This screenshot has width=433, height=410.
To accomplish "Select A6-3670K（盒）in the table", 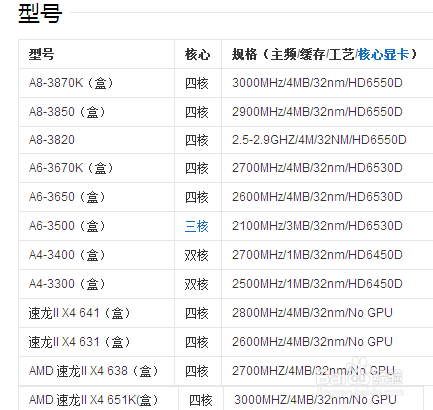I will pos(71,168).
